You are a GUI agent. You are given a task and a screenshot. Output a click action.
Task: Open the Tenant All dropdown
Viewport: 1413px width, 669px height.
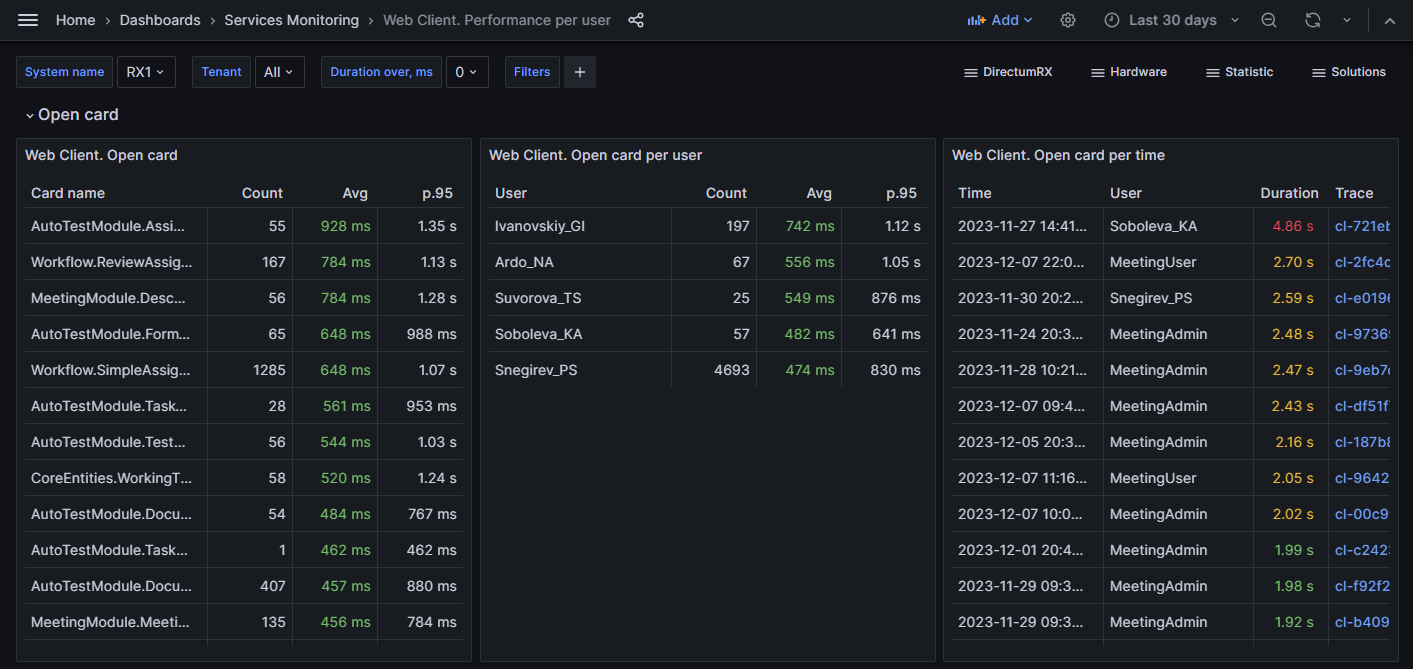click(x=280, y=72)
